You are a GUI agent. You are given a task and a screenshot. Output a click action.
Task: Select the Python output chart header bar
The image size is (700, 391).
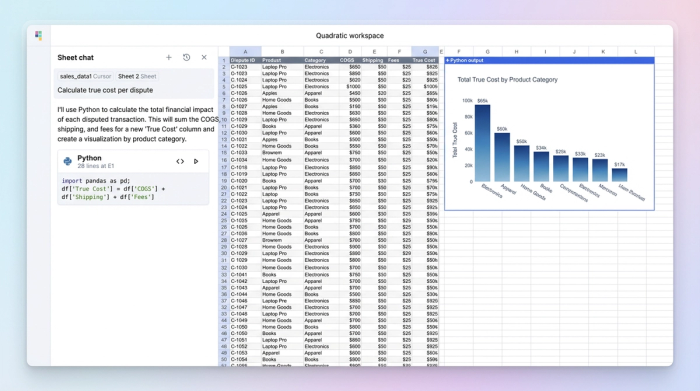point(549,60)
